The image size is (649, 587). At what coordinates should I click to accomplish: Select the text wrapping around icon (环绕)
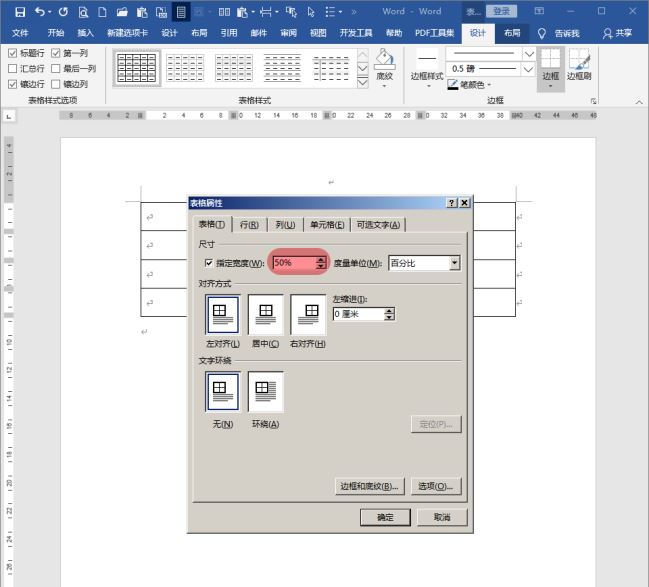tap(265, 391)
